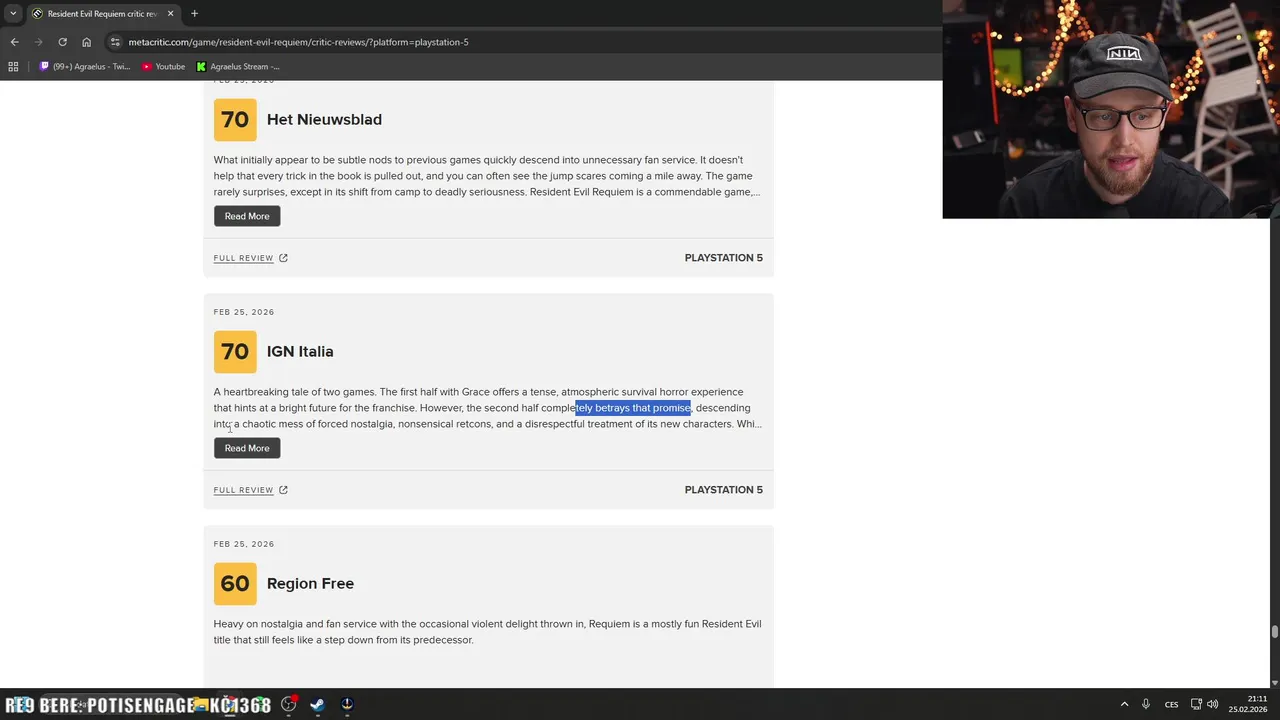View site information icon in address bar
Viewport: 1280px width, 720px height.
point(116,42)
